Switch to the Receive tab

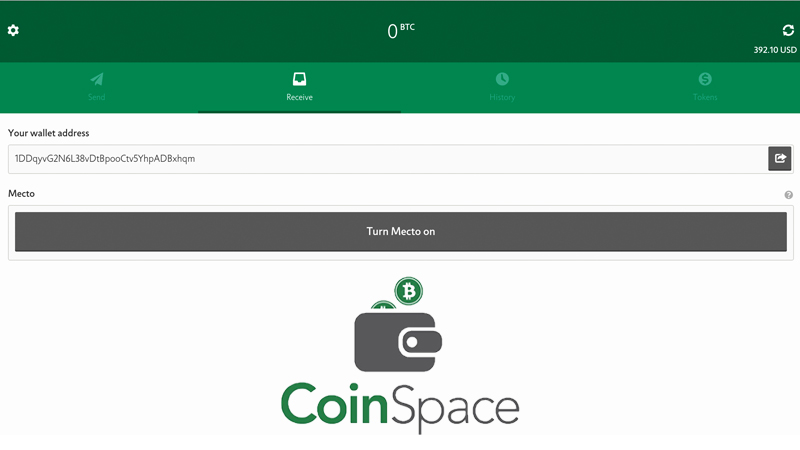299,87
